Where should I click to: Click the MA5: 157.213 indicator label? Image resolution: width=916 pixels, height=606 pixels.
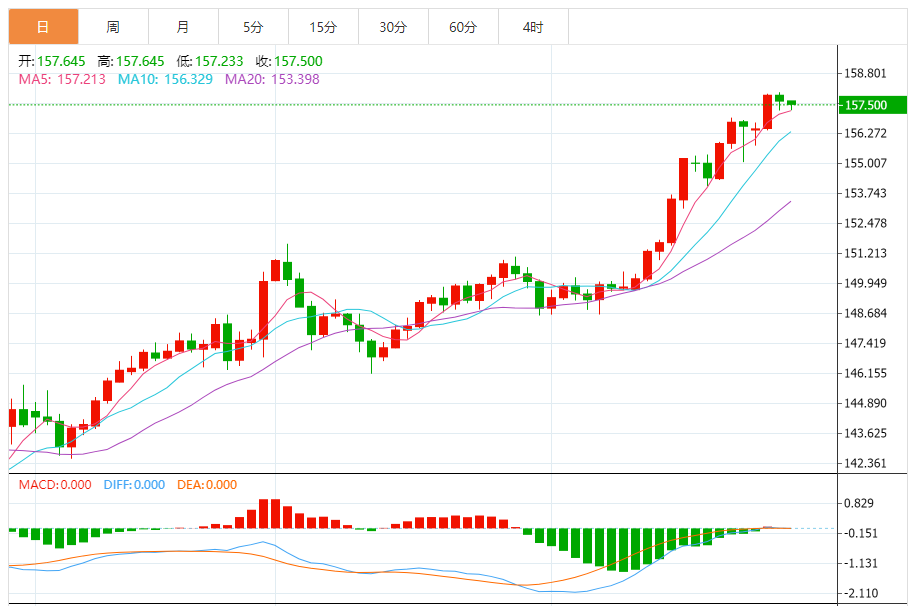pos(62,79)
